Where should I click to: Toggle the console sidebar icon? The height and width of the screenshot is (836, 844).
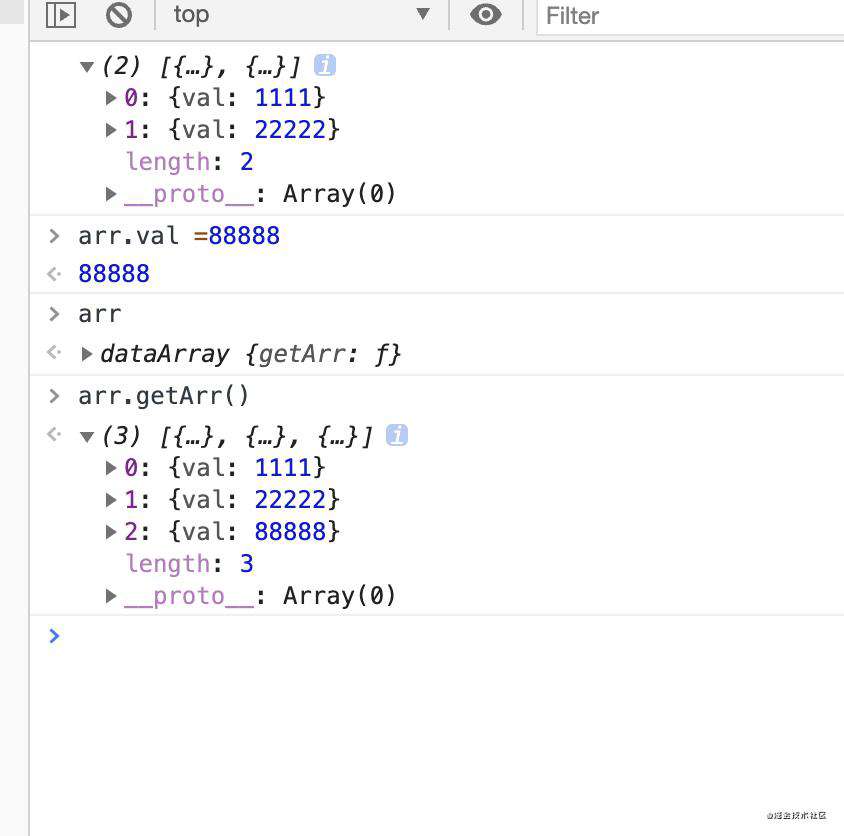coord(60,15)
